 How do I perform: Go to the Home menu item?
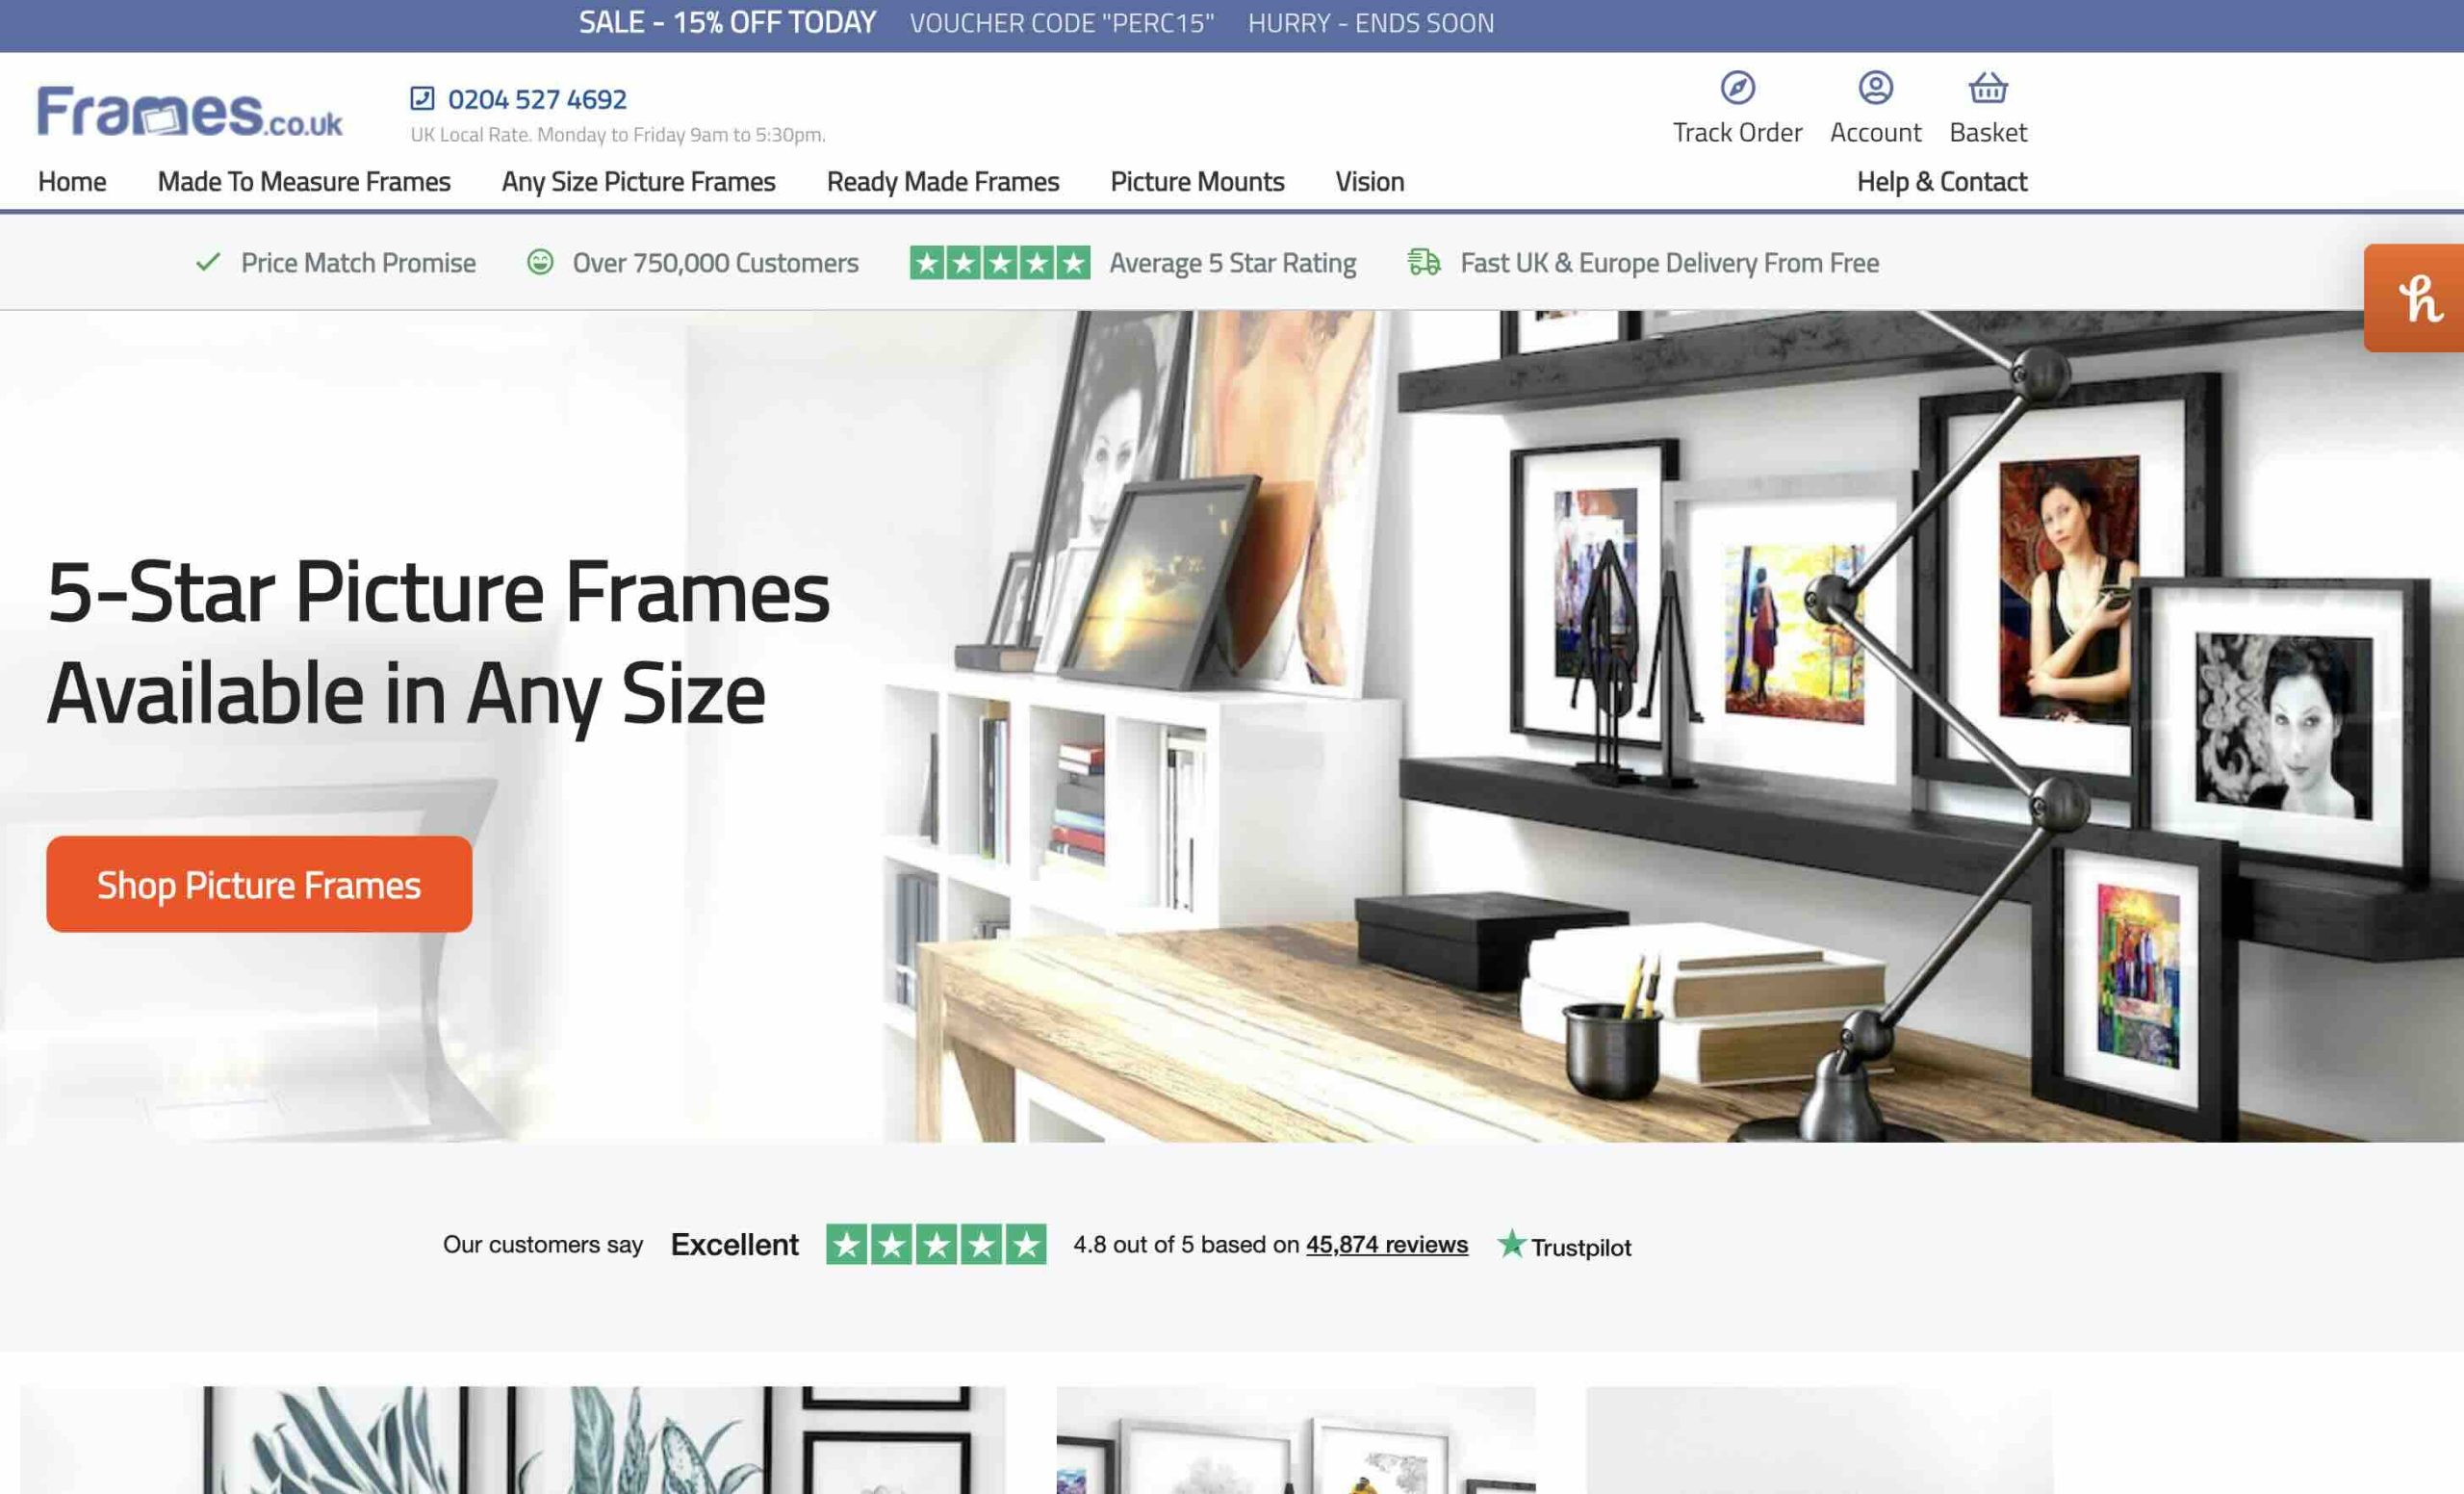(x=72, y=181)
